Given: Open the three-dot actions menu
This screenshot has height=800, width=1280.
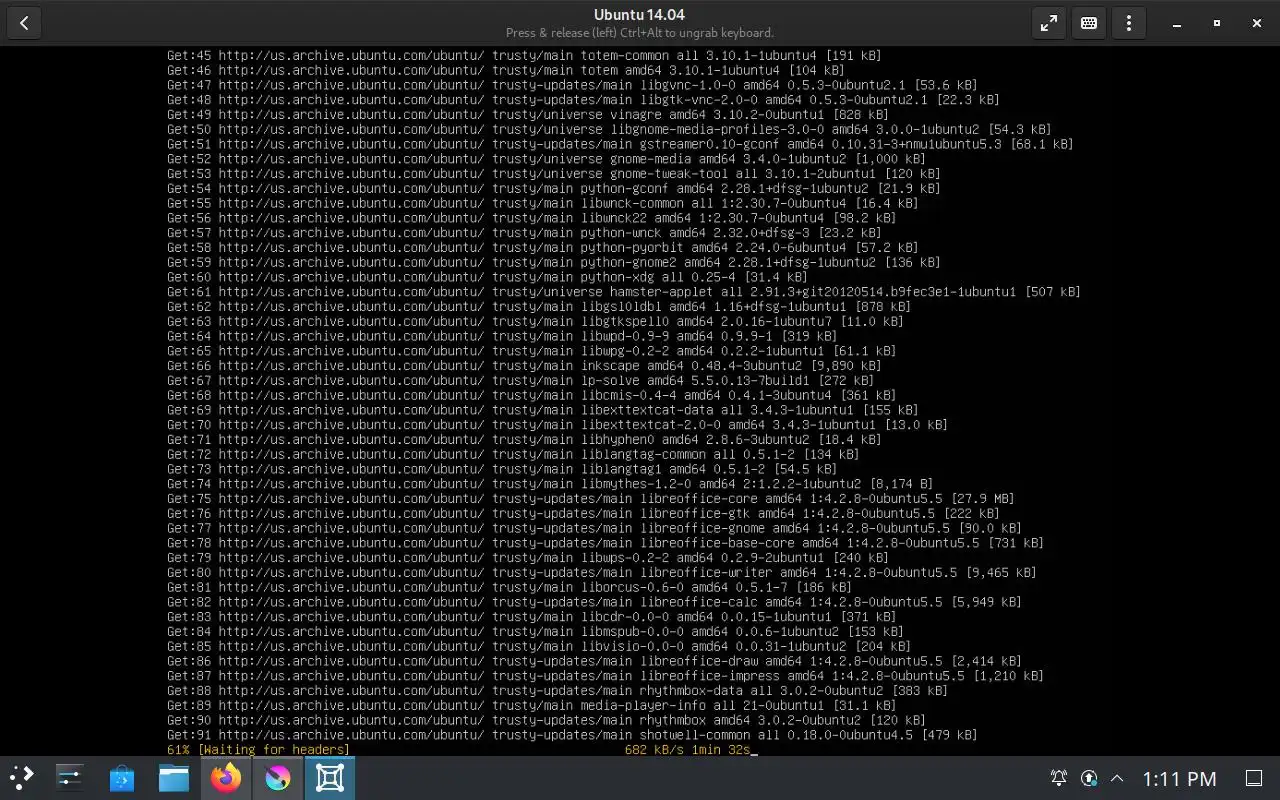Looking at the screenshot, I should tap(1129, 23).
